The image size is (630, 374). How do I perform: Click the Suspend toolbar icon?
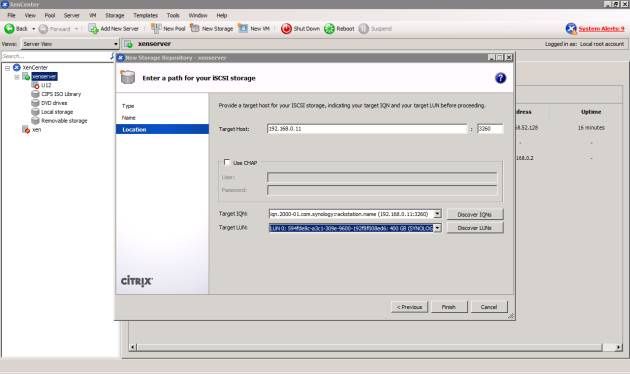point(363,29)
